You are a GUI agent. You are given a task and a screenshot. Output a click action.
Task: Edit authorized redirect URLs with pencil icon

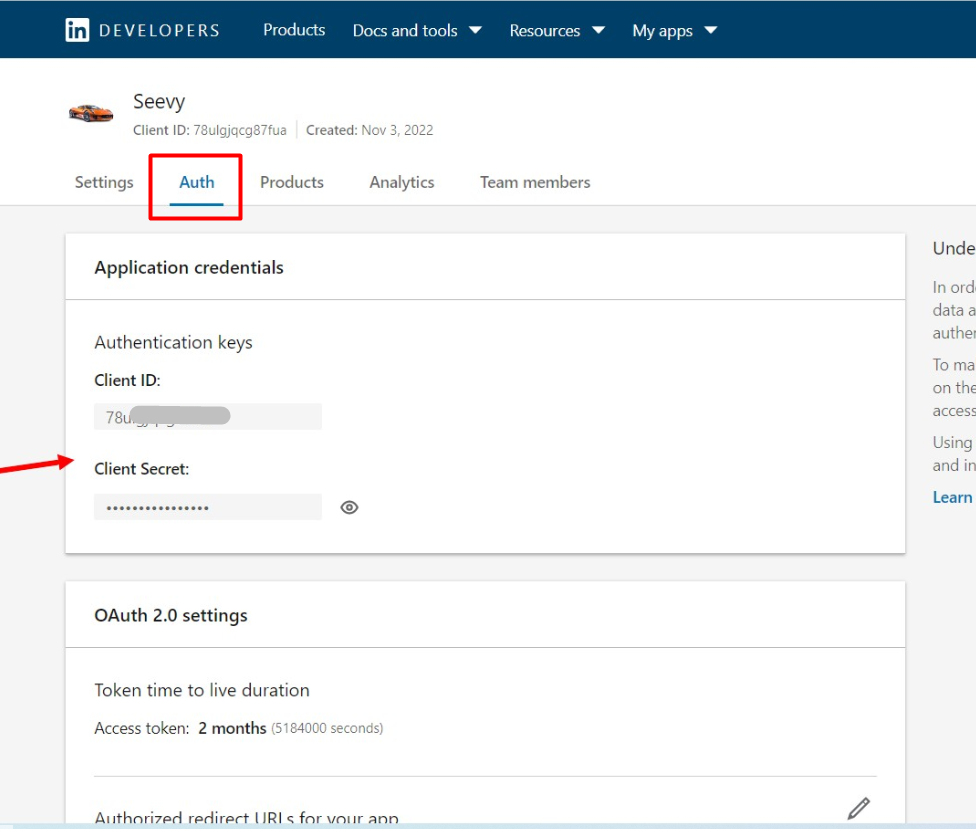tap(858, 808)
